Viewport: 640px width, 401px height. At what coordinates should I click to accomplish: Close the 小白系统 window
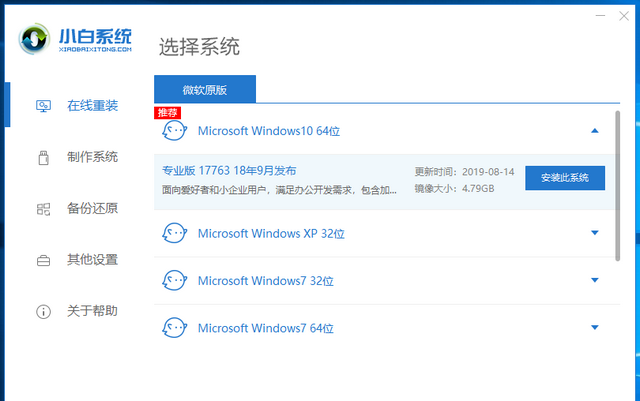[624, 16]
